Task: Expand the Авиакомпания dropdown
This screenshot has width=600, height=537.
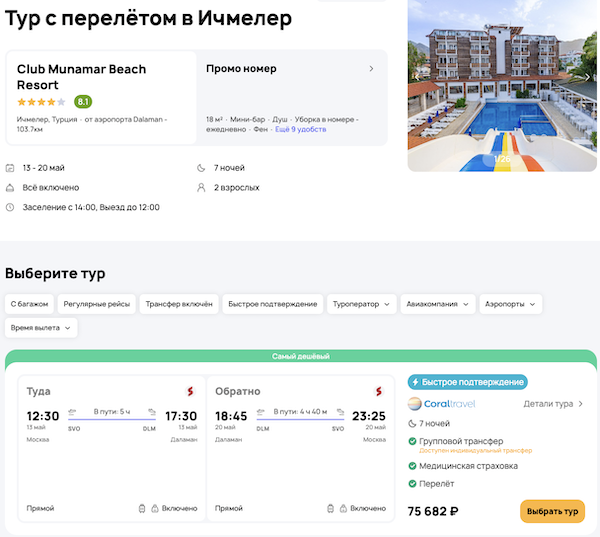Action: coord(438,304)
